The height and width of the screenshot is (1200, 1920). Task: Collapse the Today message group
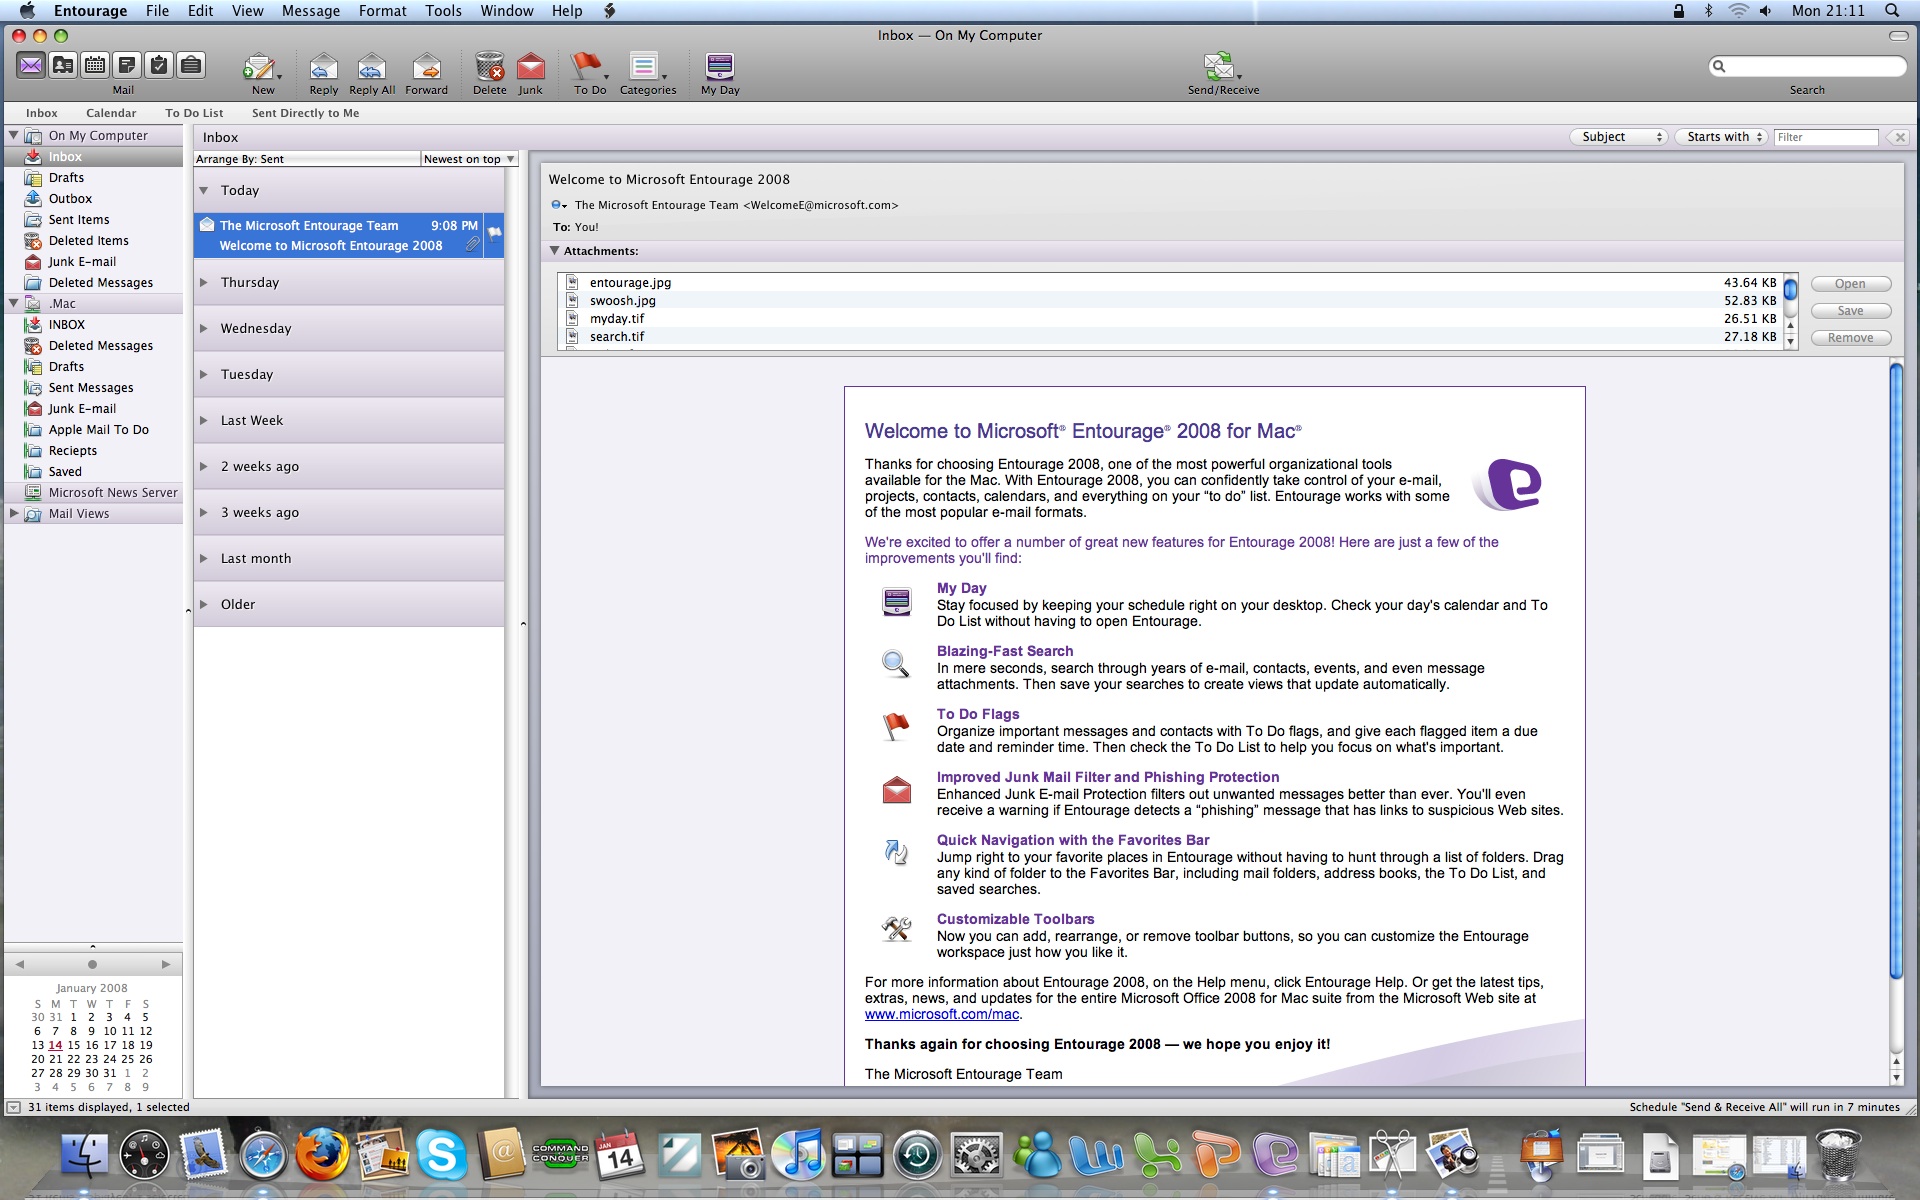[203, 190]
